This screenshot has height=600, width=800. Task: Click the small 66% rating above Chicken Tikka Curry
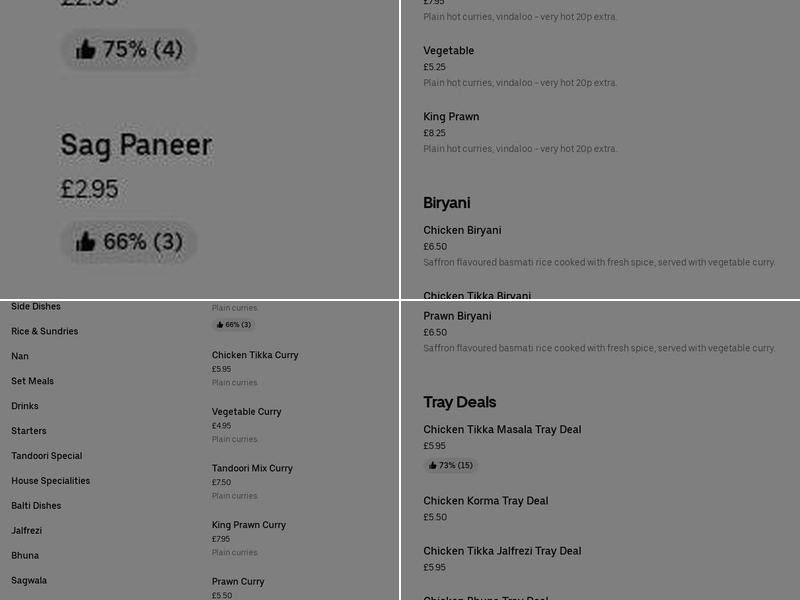[233, 325]
